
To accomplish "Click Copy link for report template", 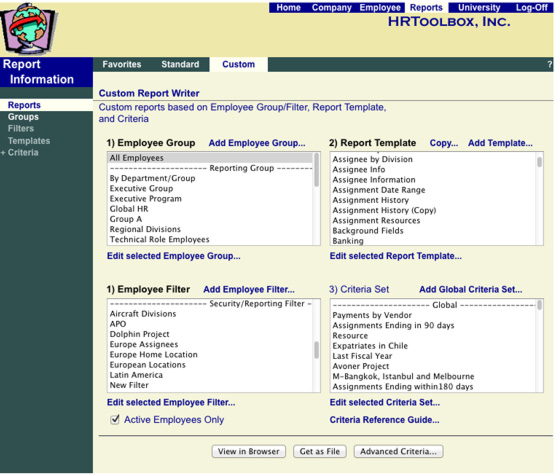I will tap(444, 143).
